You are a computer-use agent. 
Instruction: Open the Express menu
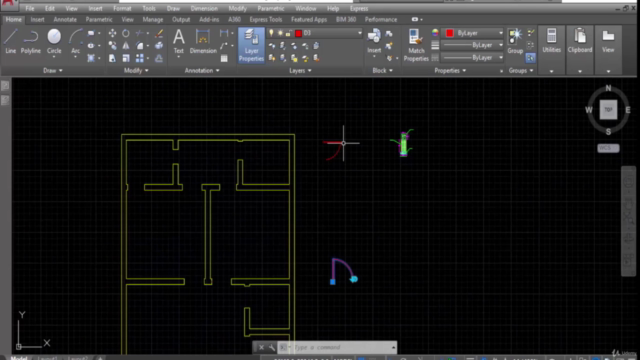[359, 9]
